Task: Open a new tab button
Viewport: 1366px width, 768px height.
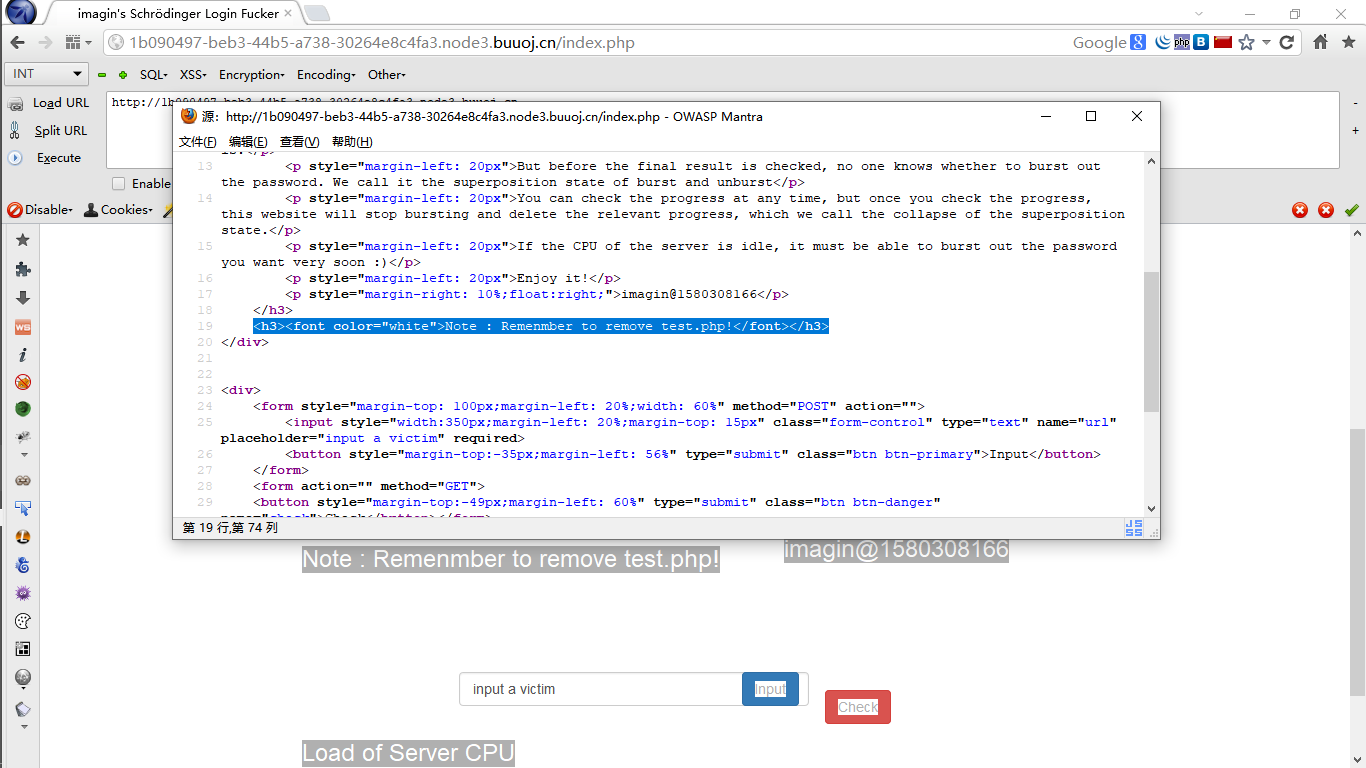Action: point(317,13)
